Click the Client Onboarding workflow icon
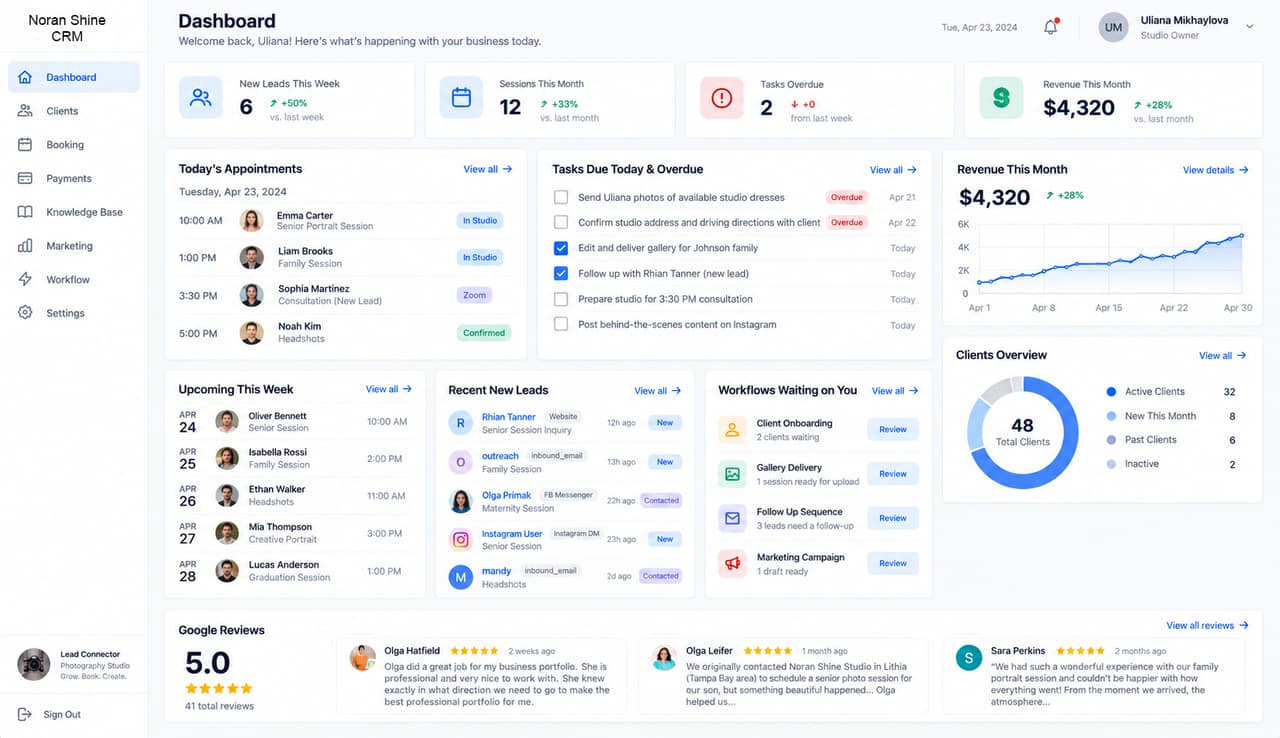 click(732, 430)
